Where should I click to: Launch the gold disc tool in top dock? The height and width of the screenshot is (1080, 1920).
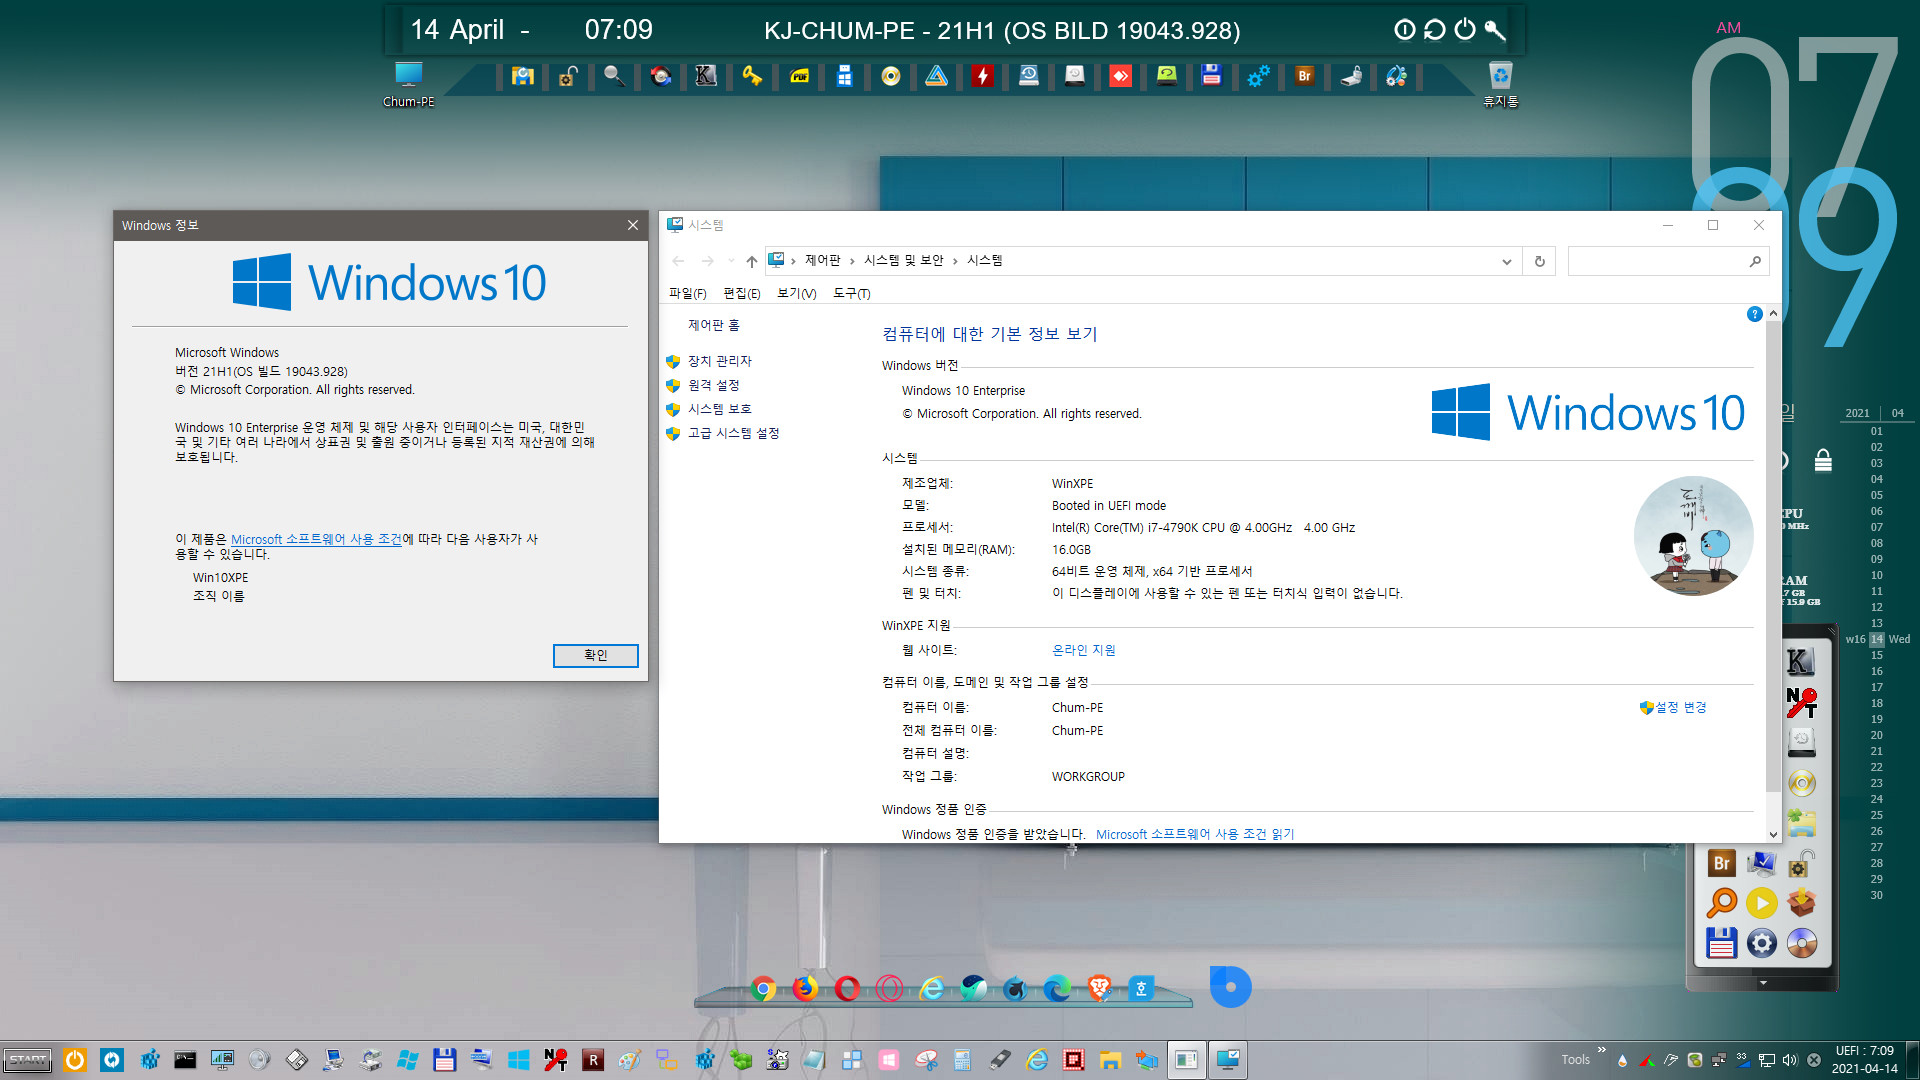891,76
